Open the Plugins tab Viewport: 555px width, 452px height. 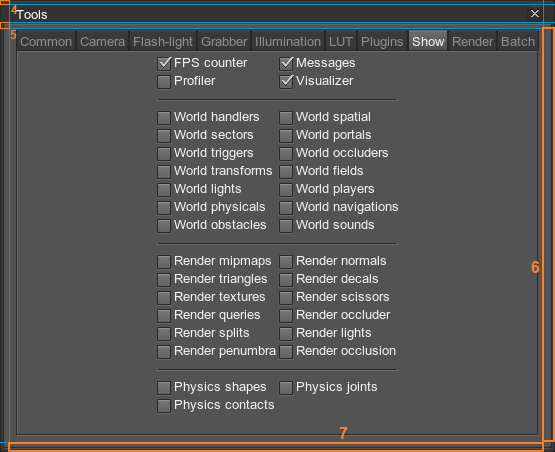click(382, 41)
